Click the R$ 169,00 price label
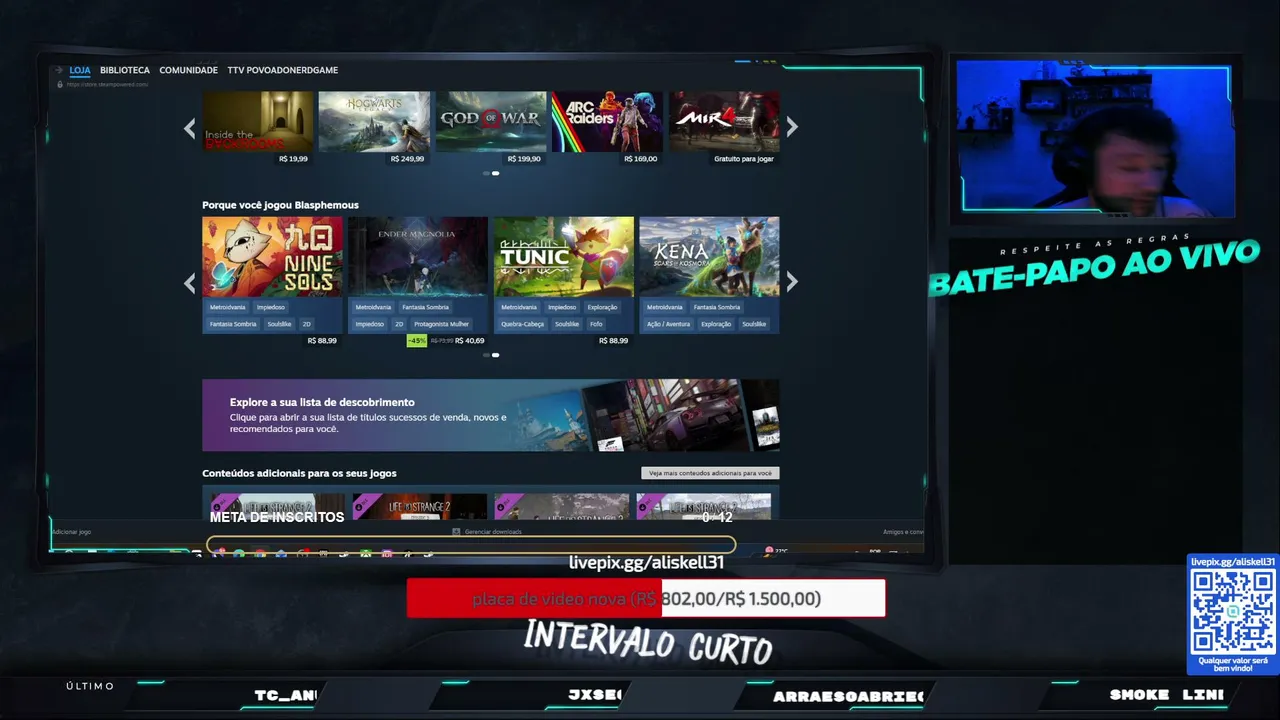This screenshot has height=720, width=1280. (x=640, y=159)
